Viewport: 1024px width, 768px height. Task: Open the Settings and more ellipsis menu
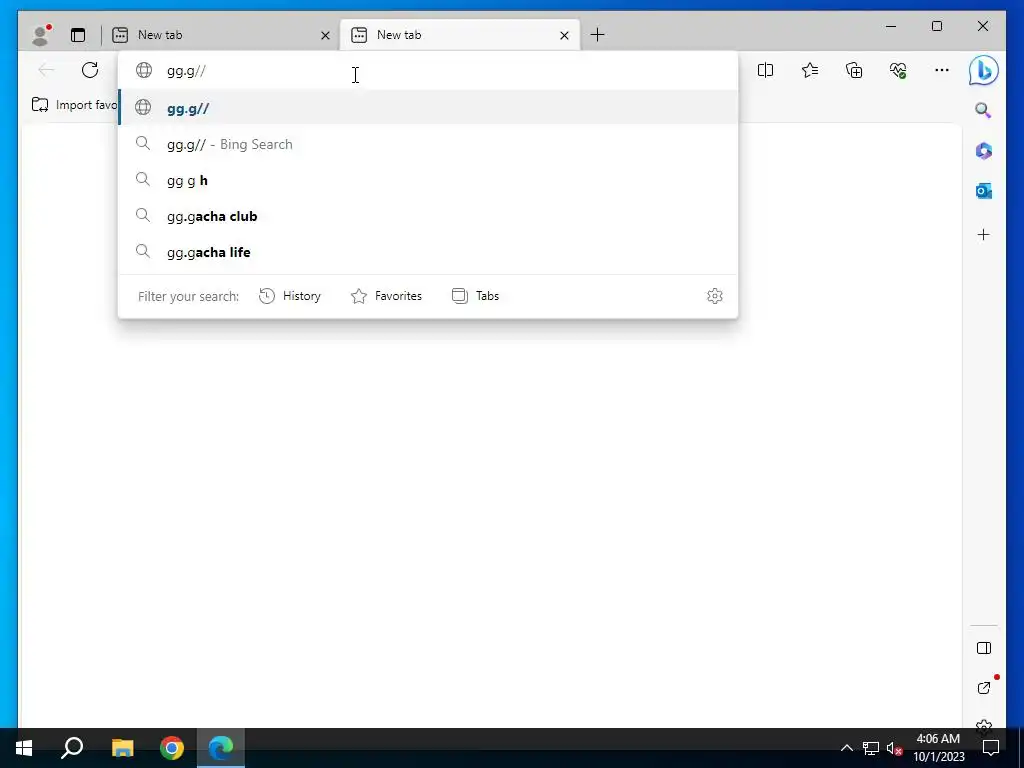point(942,70)
